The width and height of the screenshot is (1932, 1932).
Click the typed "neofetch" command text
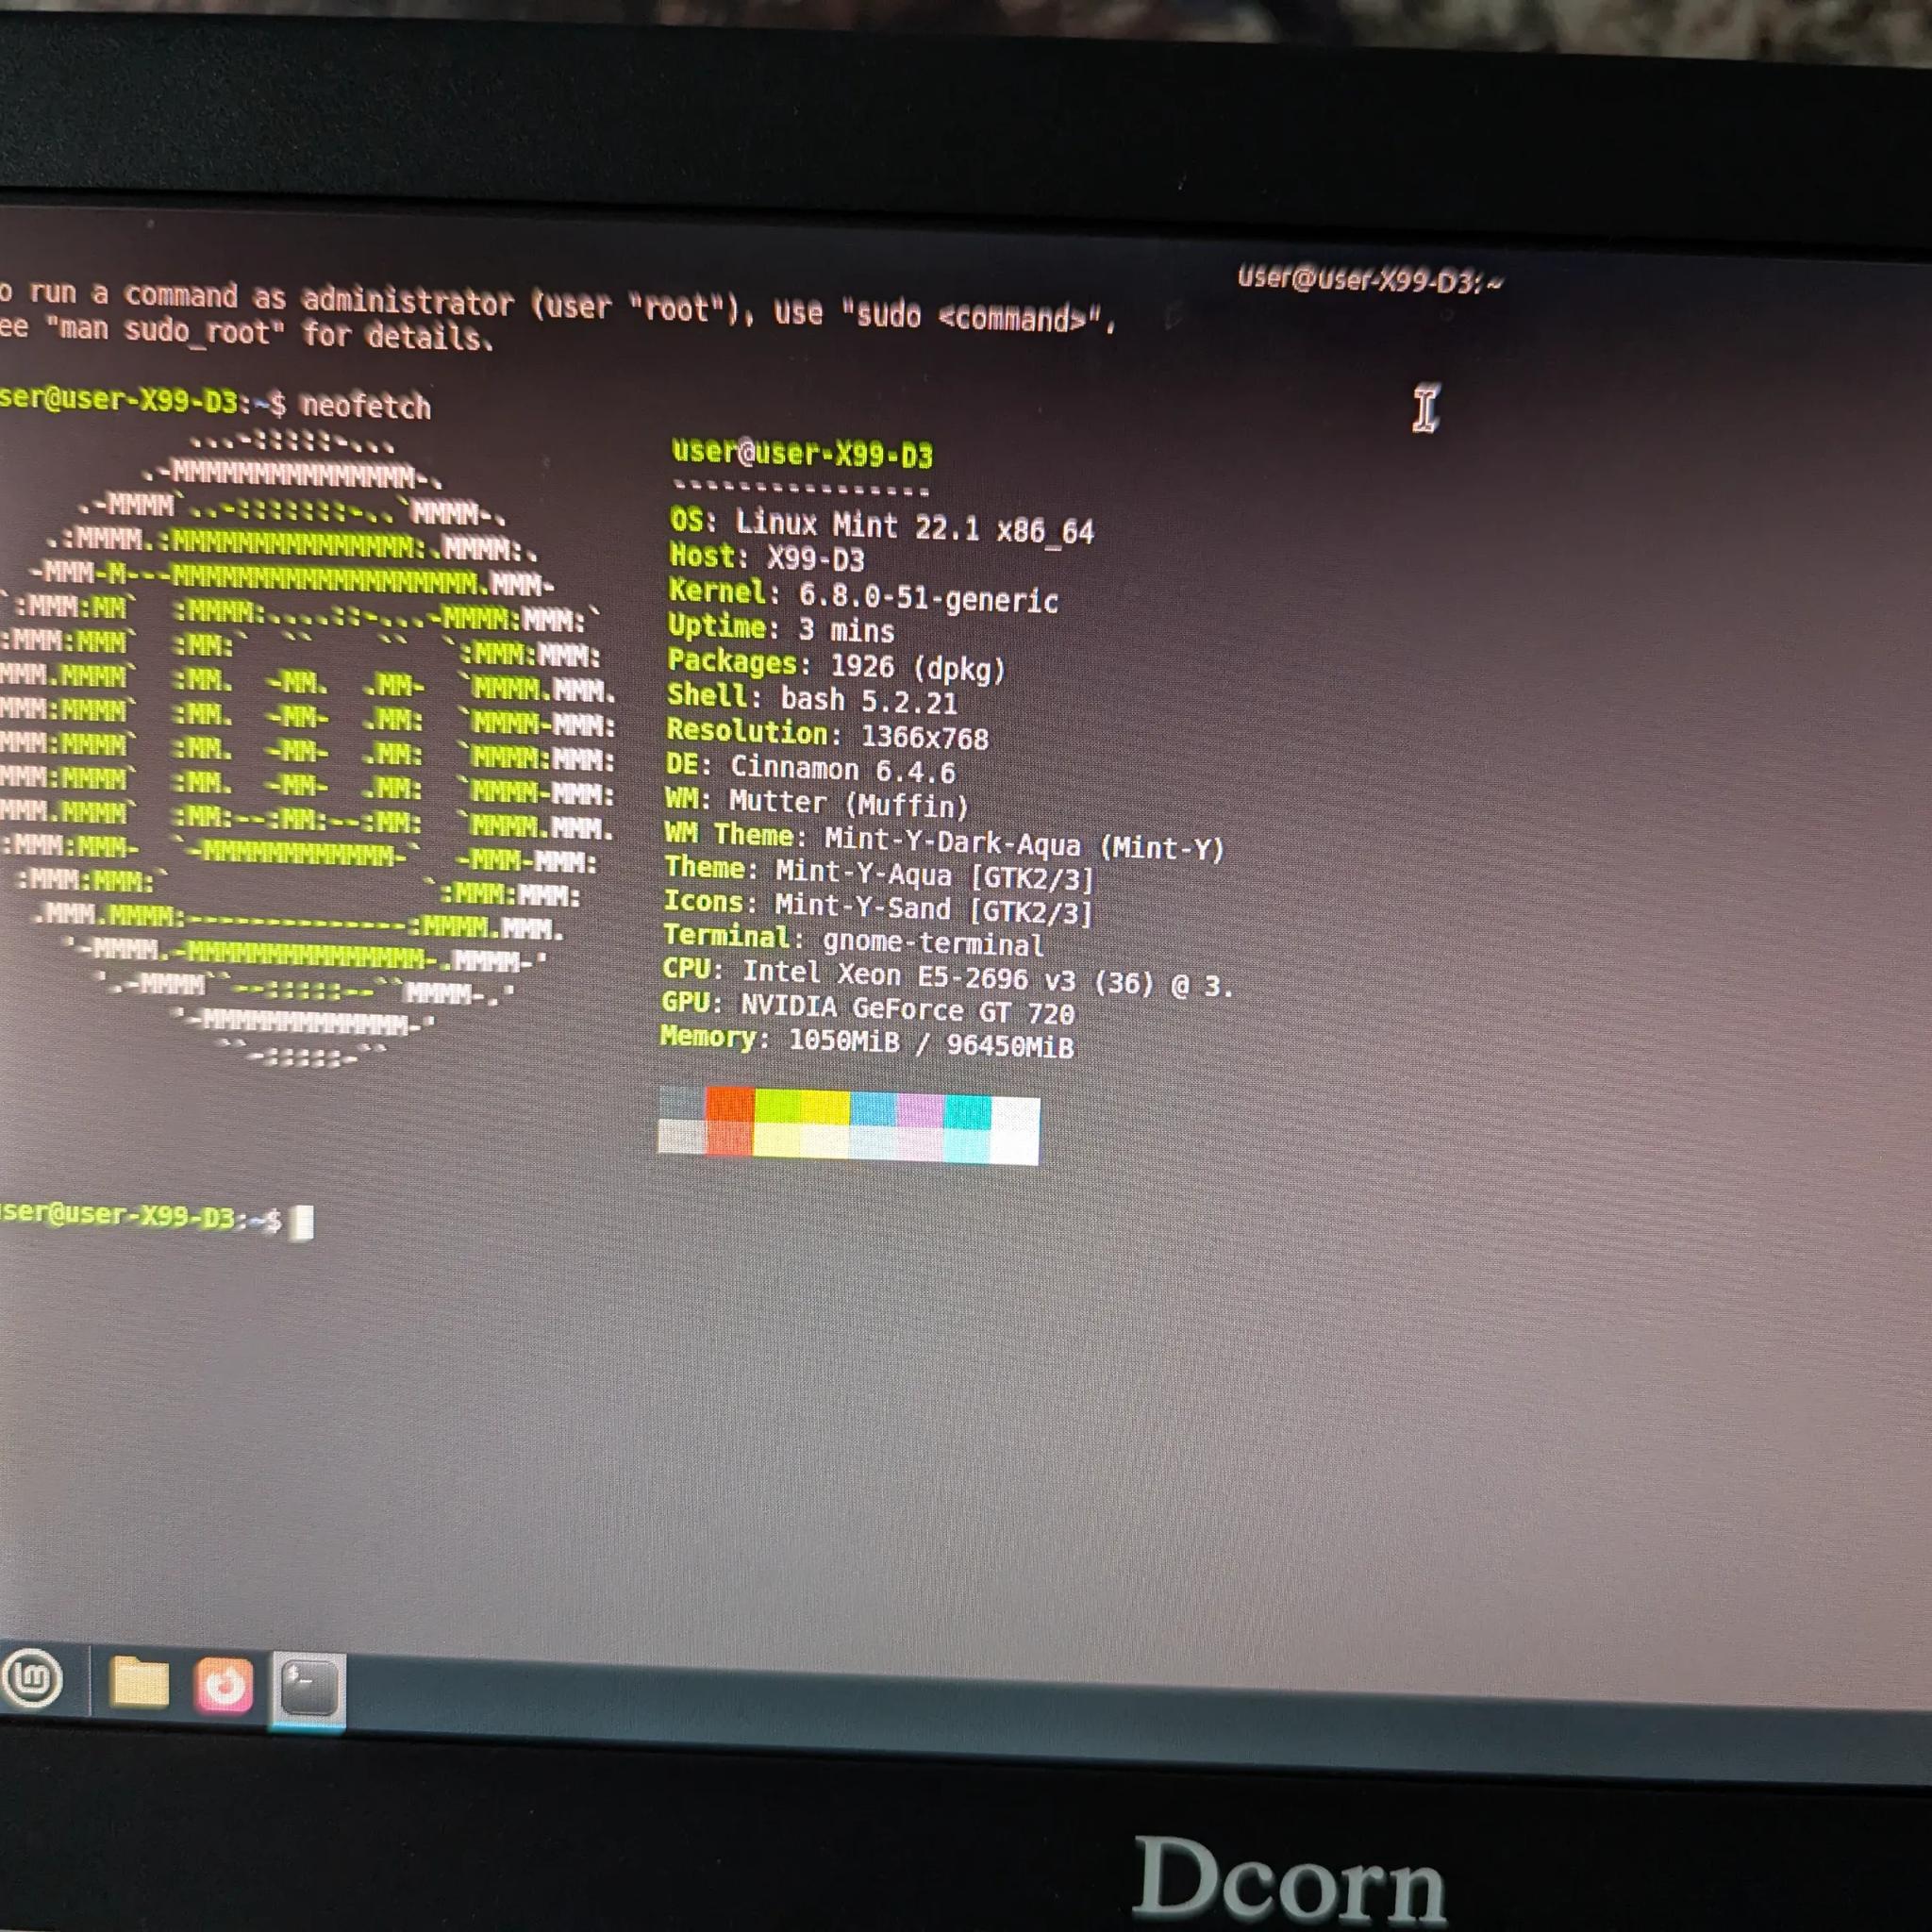tap(366, 406)
